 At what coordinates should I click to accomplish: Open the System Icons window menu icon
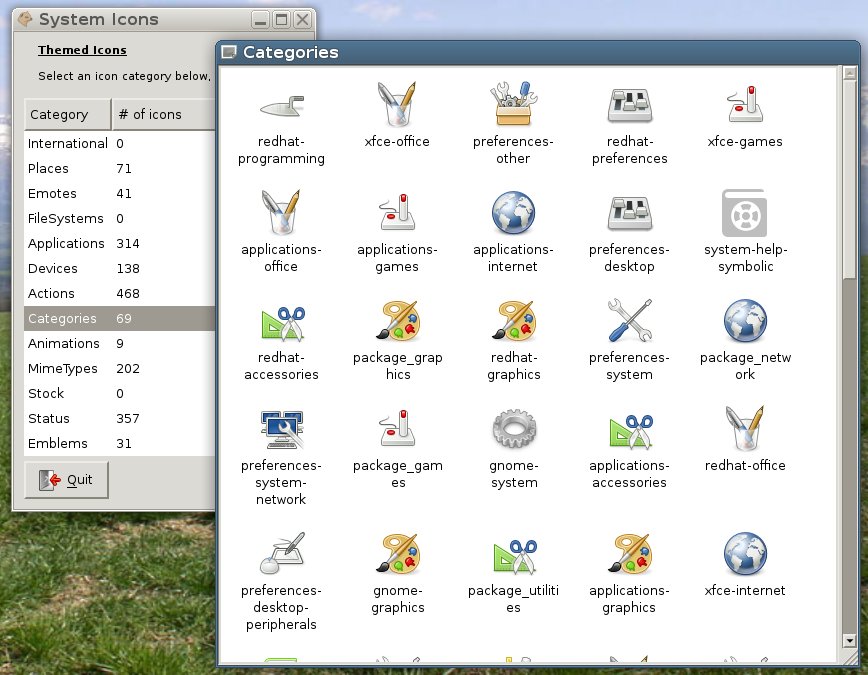coord(24,19)
